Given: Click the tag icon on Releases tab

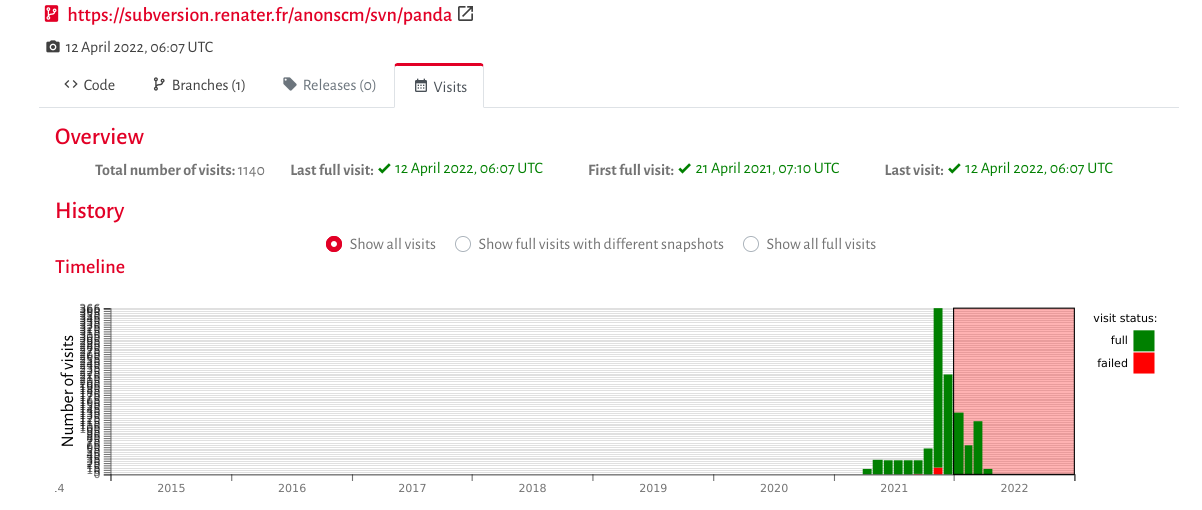Looking at the screenshot, I should pyautogui.click(x=290, y=85).
